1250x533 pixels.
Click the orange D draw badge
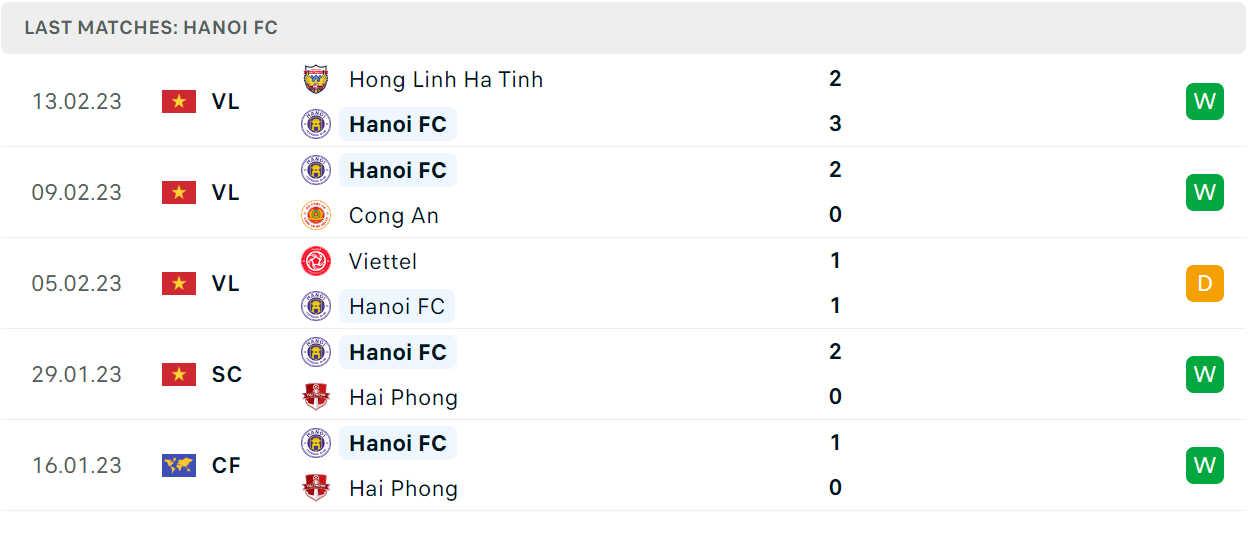(1205, 283)
